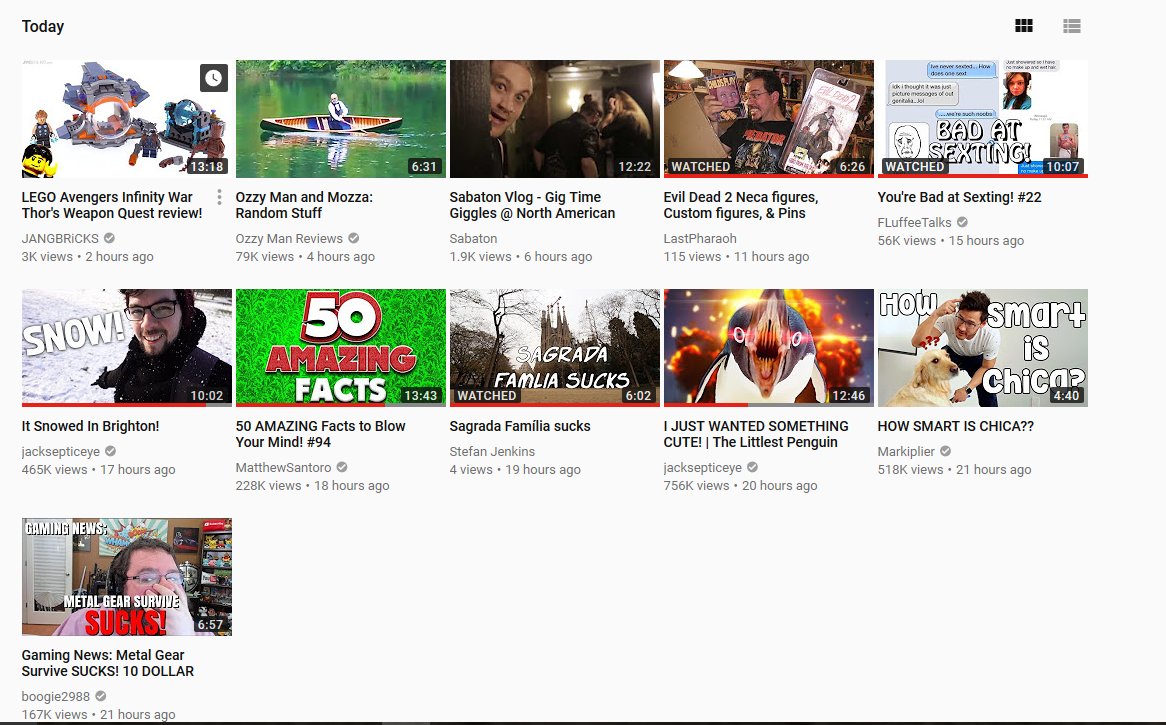Click '4 views • 19 hours ago' text
The width and height of the screenshot is (1166, 725).
tap(515, 469)
